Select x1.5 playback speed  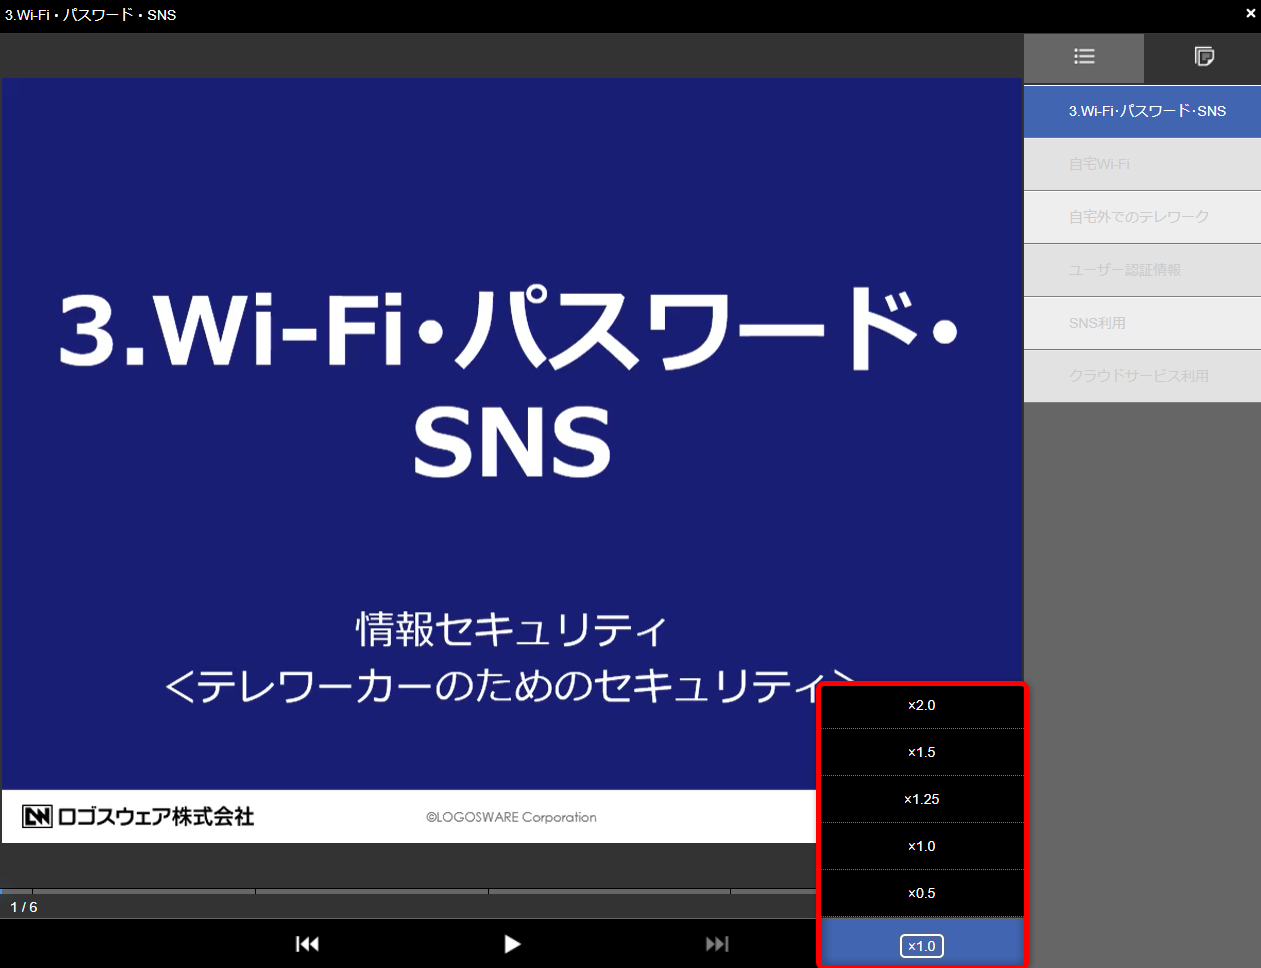[921, 752]
